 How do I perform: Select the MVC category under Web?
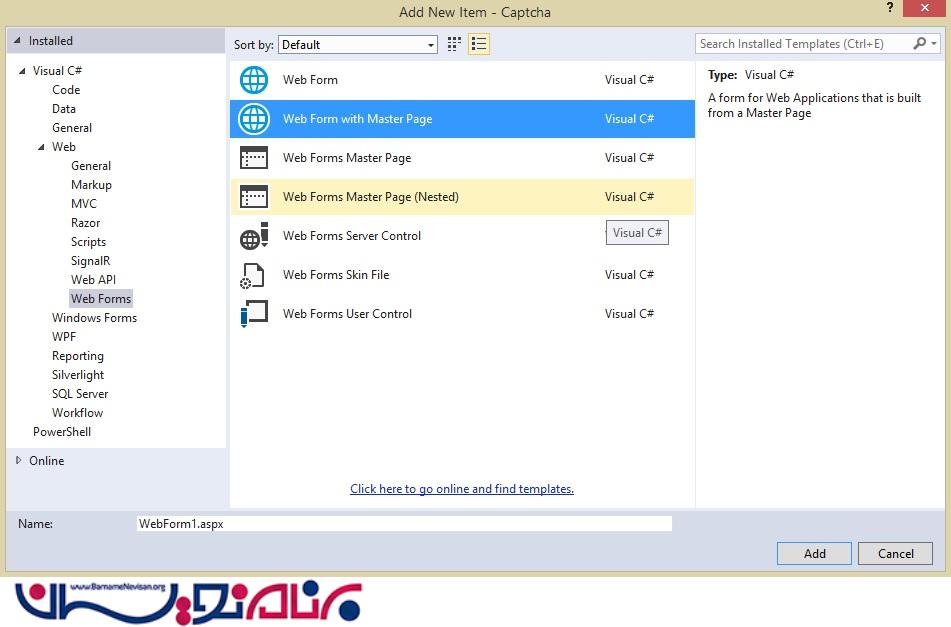(x=84, y=204)
